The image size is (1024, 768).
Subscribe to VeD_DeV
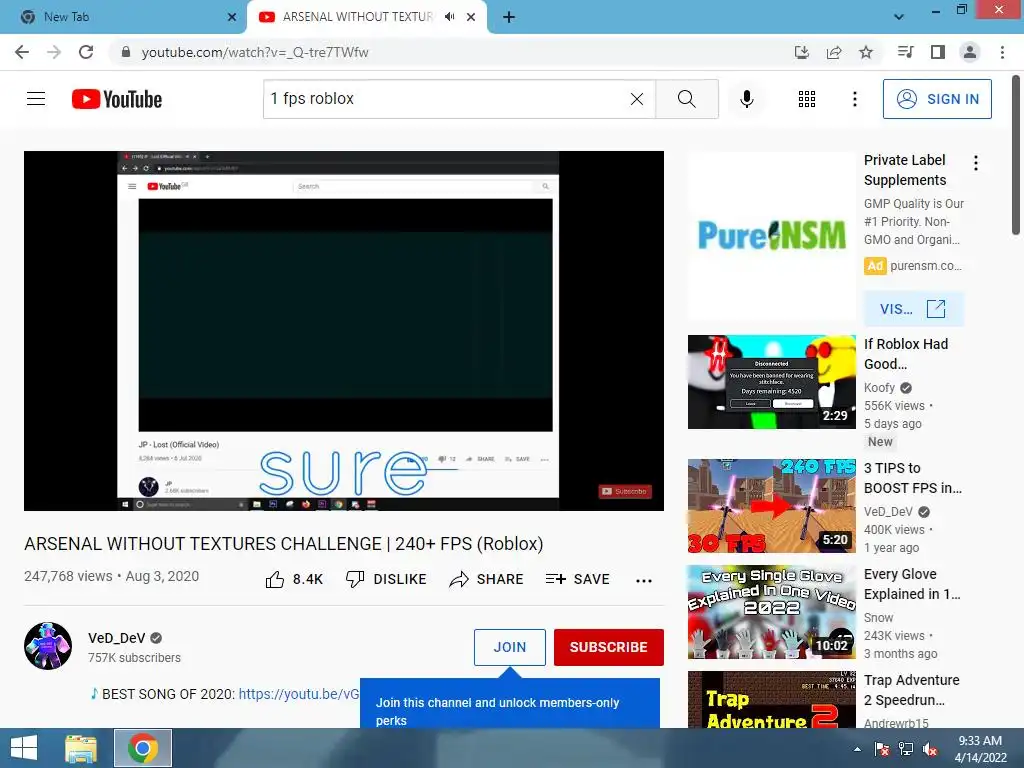(x=608, y=647)
